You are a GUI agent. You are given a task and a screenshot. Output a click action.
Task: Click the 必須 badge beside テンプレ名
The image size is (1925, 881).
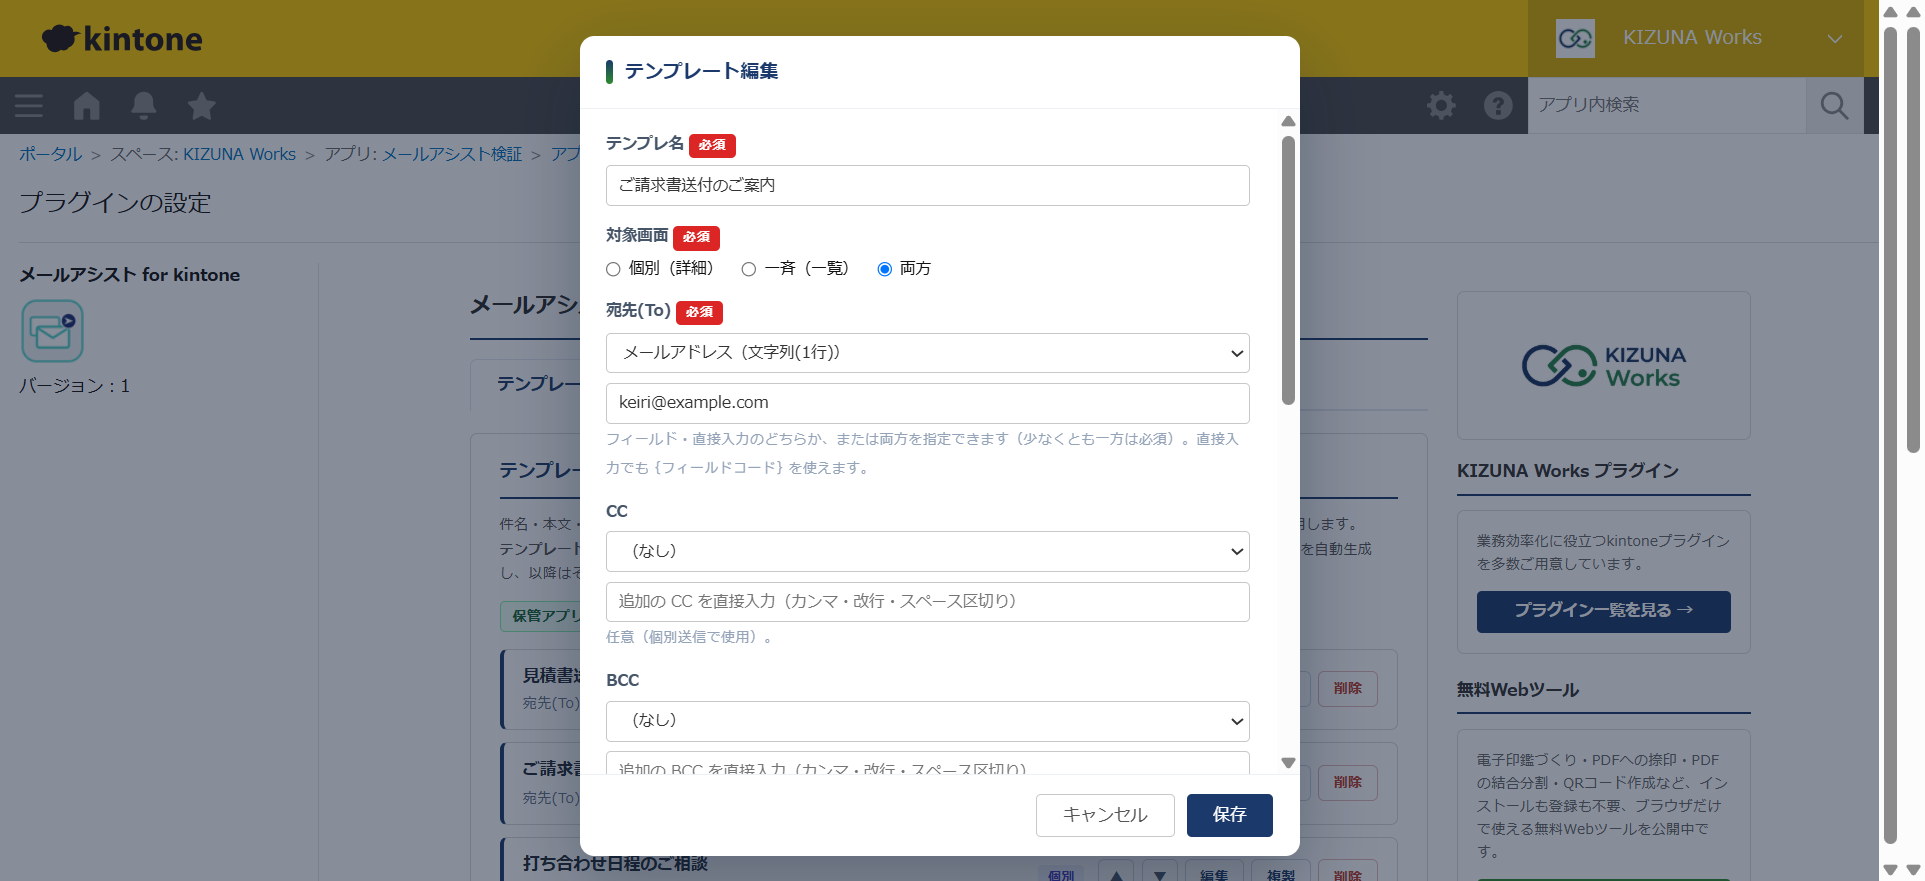pyautogui.click(x=712, y=145)
